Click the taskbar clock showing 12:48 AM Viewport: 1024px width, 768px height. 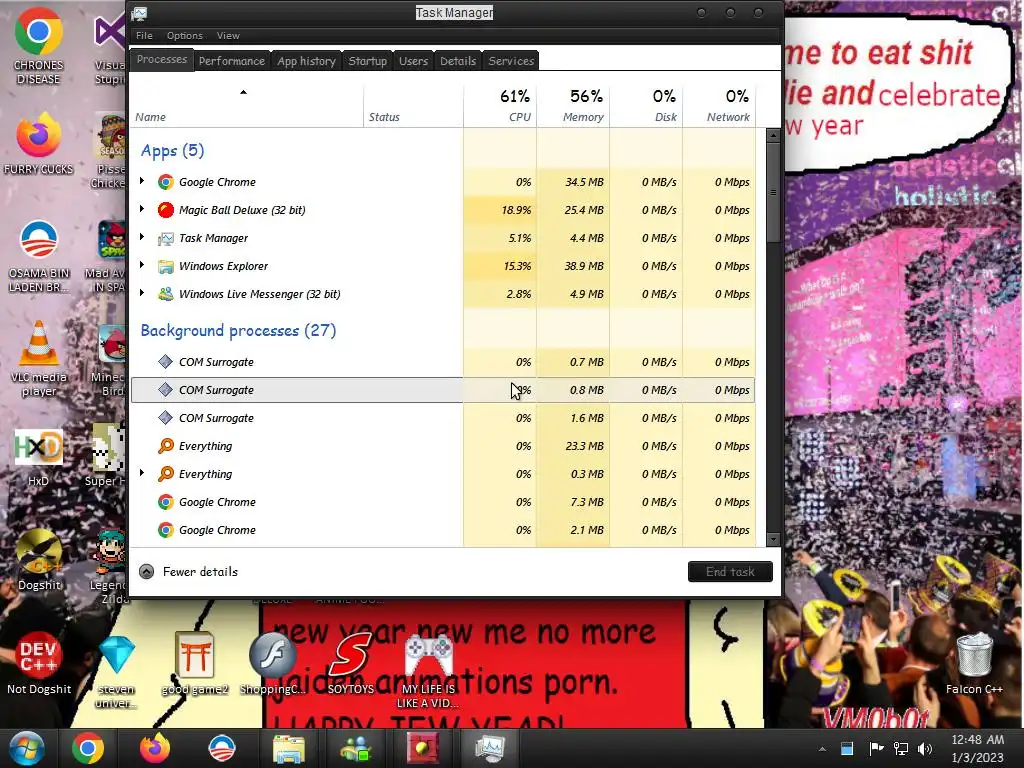pyautogui.click(x=978, y=748)
